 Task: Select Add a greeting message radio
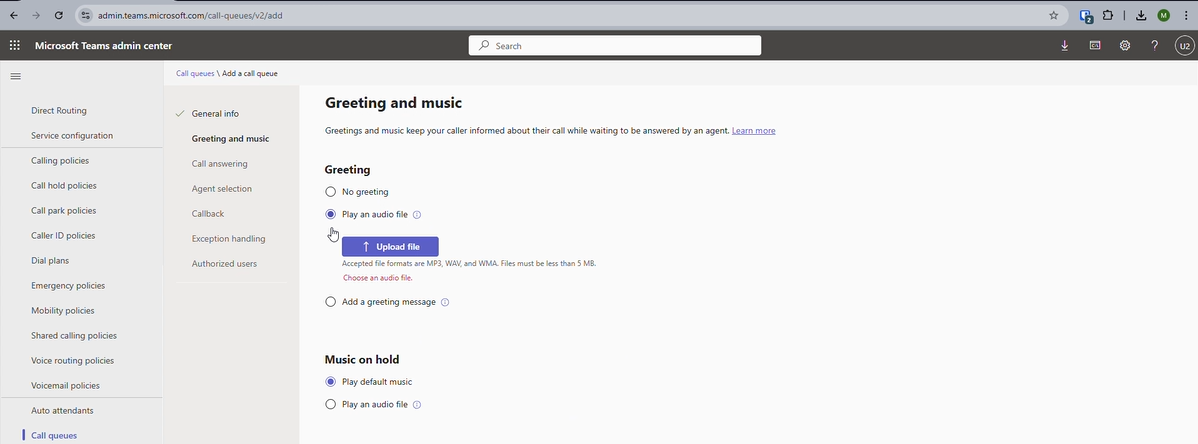(x=330, y=302)
